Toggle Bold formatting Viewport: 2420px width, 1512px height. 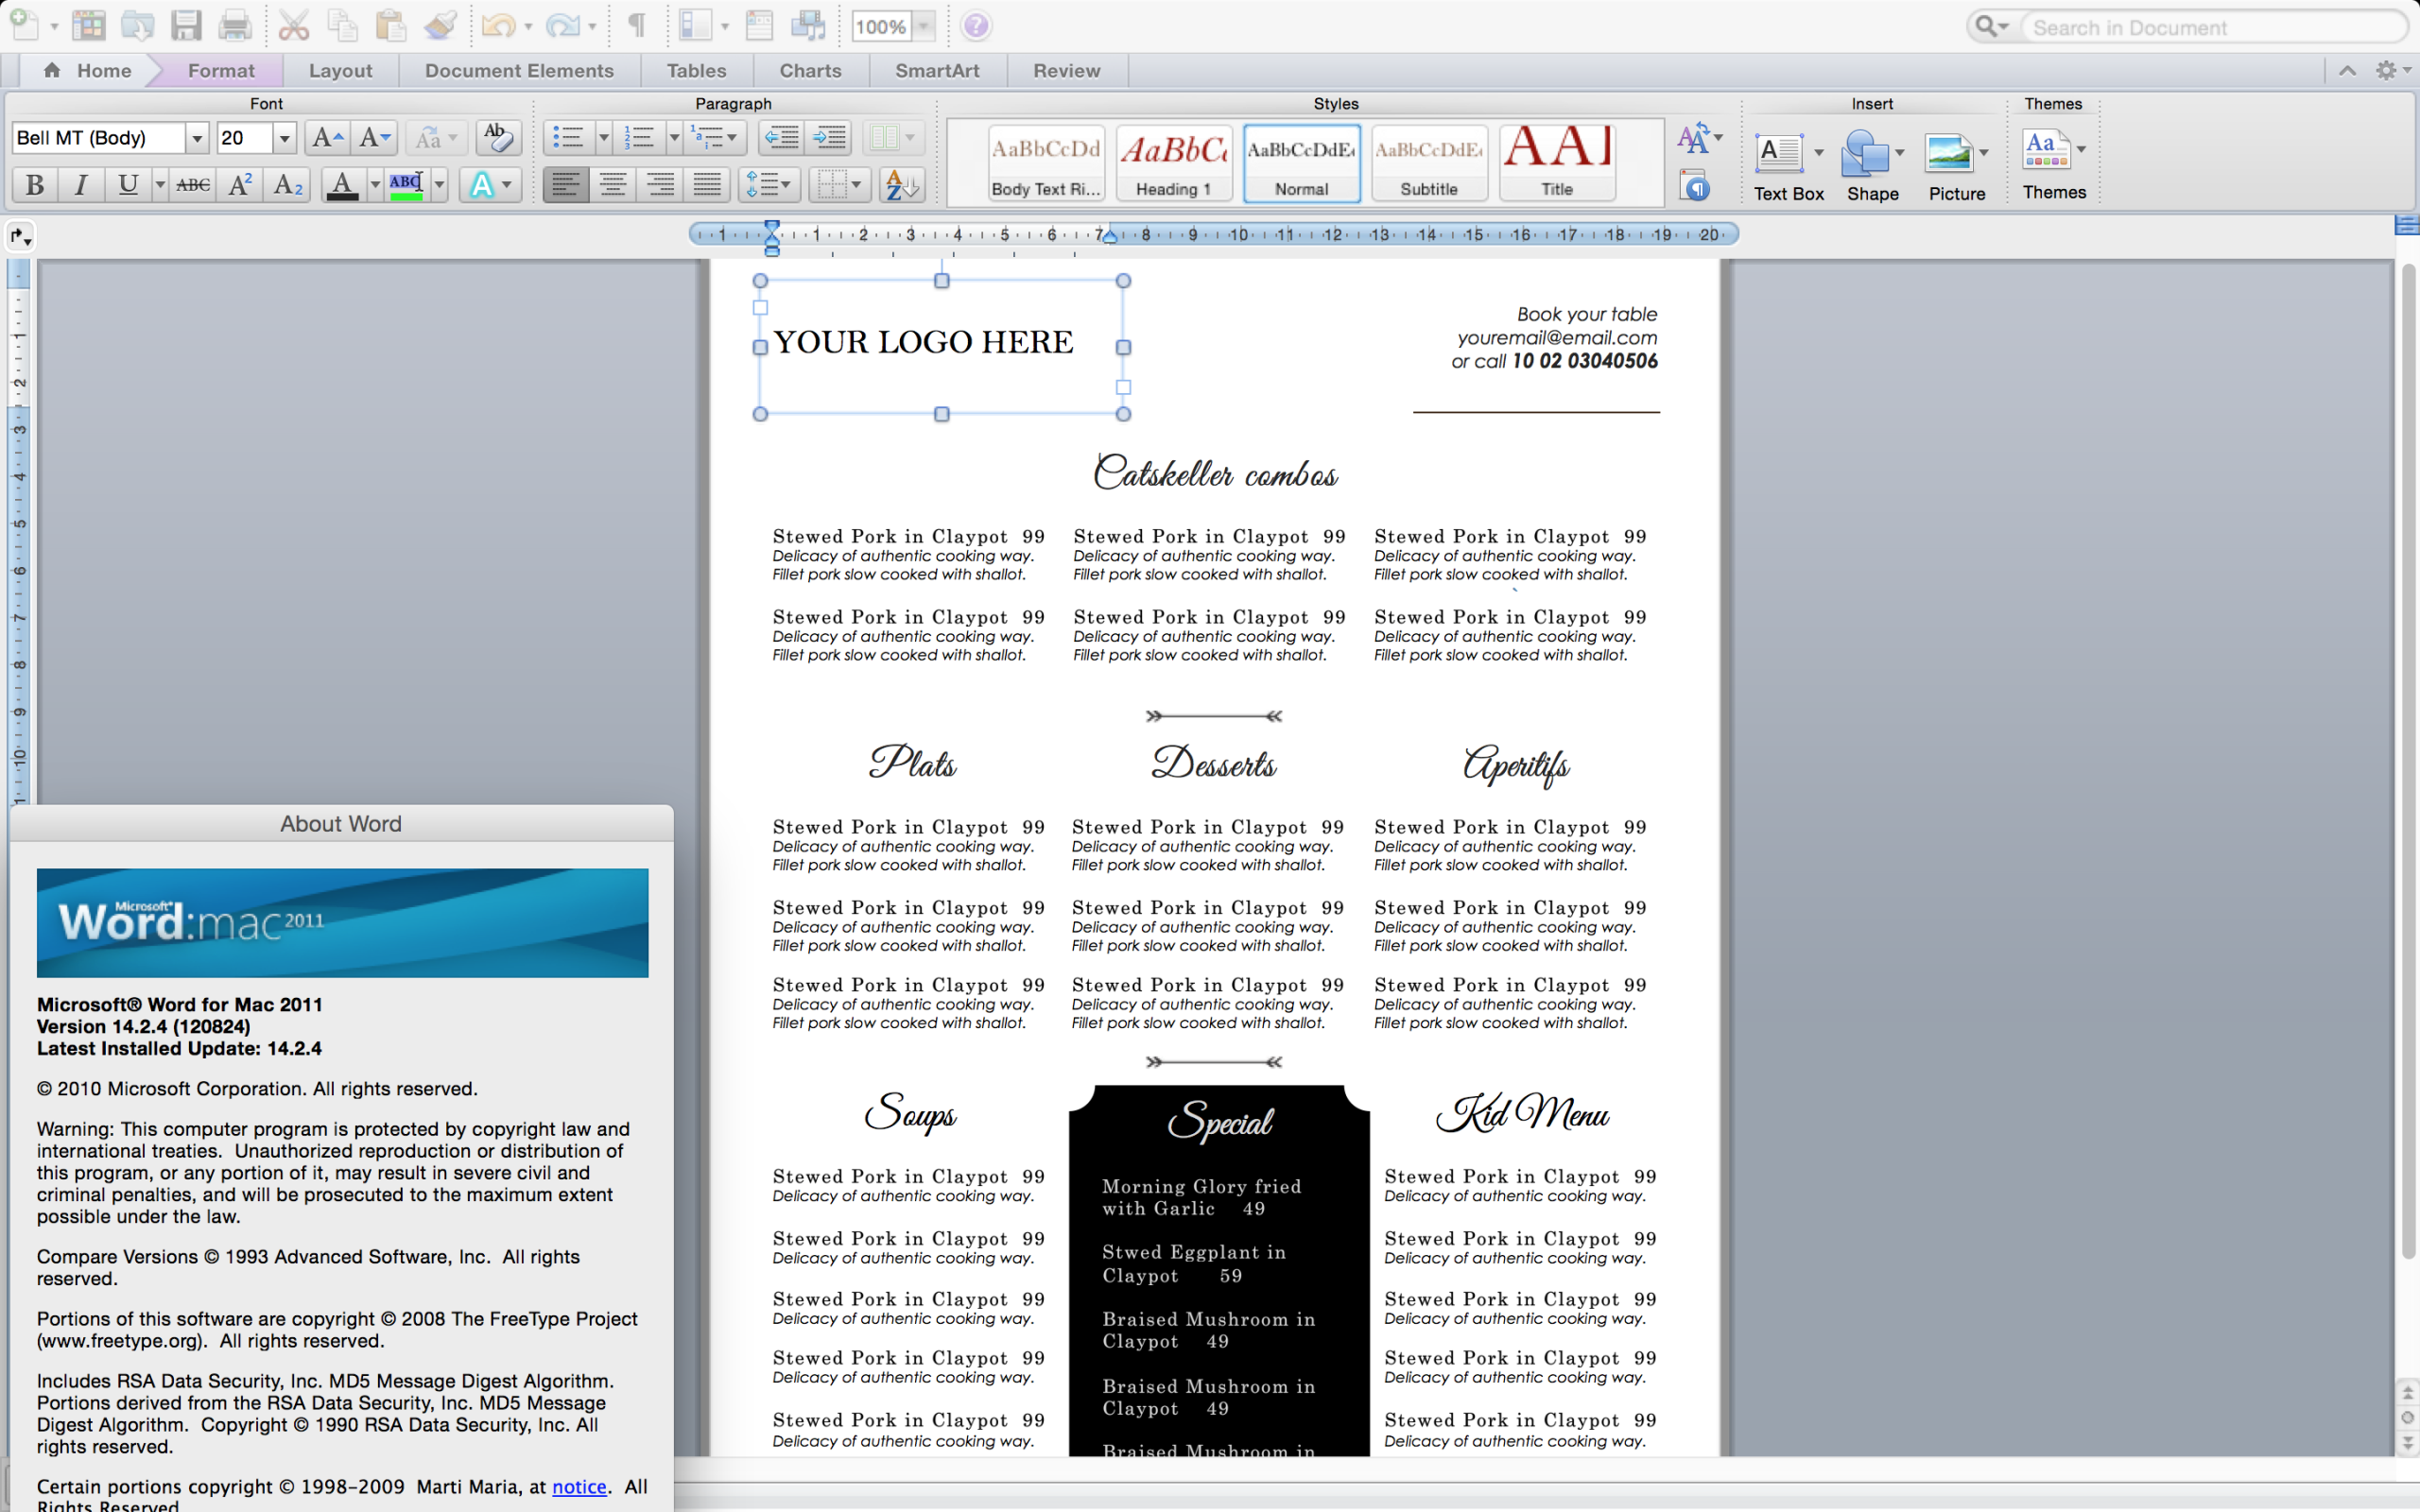tap(35, 185)
